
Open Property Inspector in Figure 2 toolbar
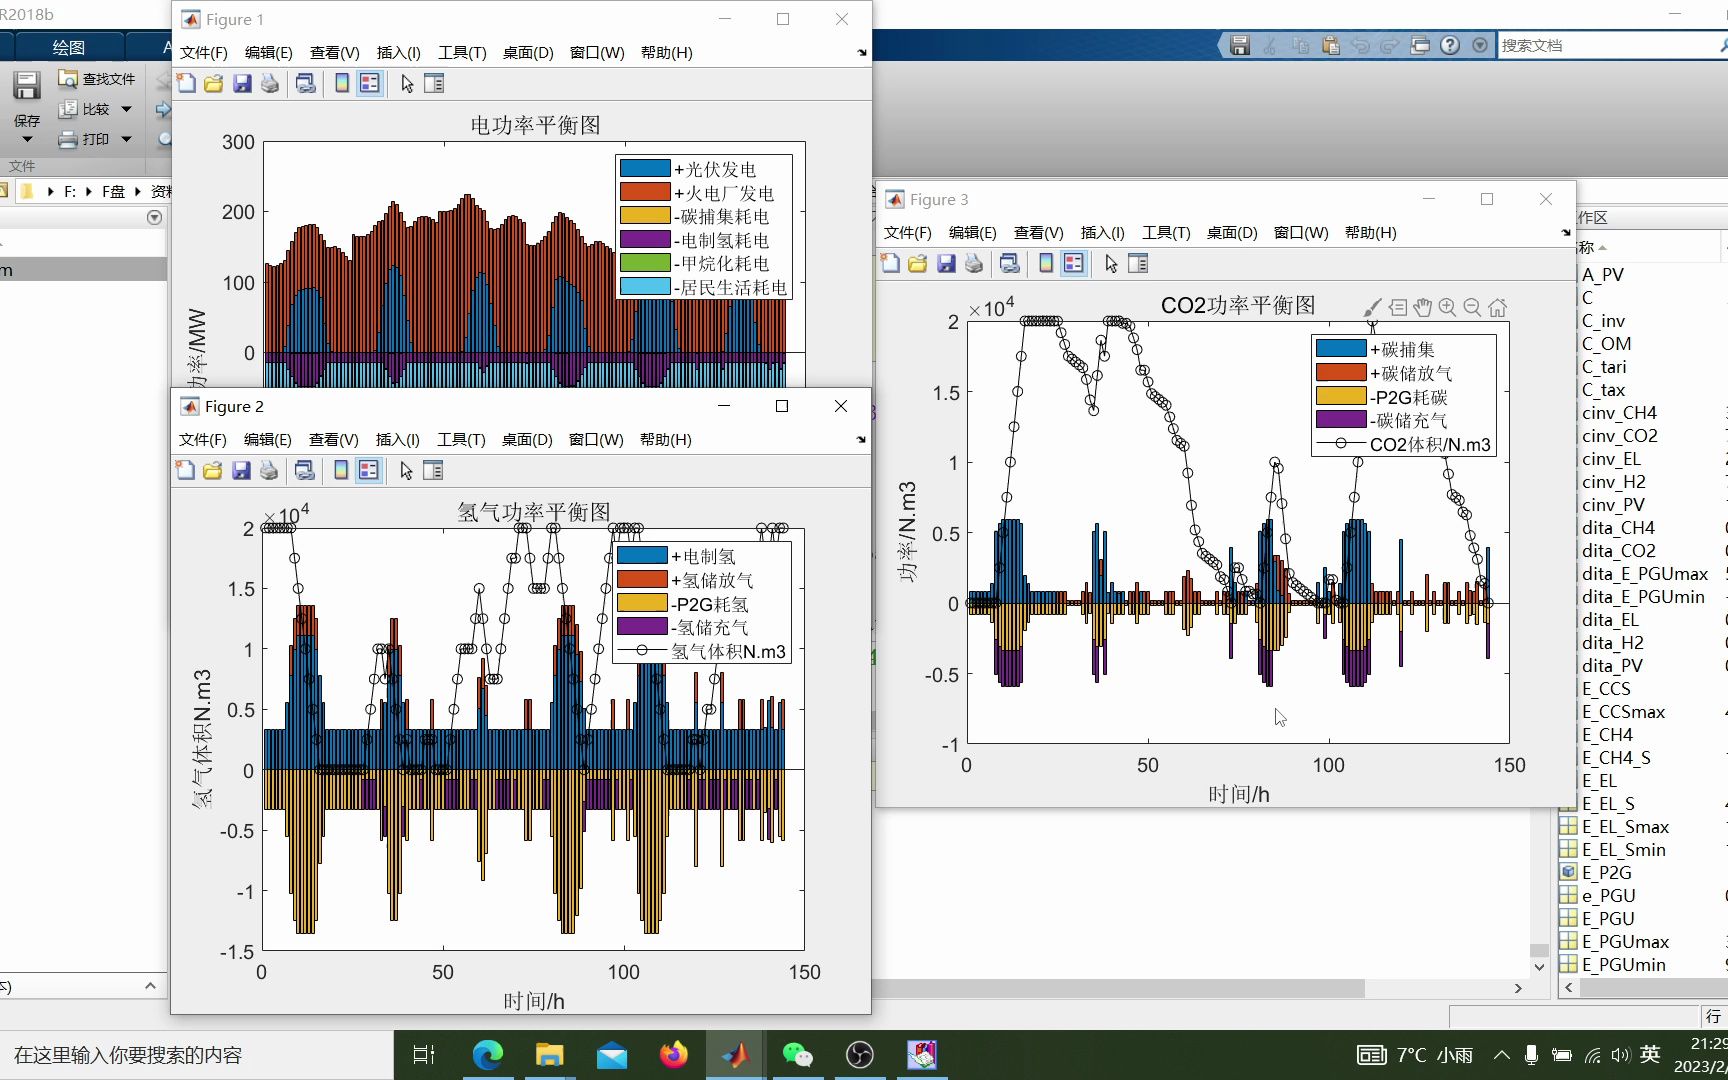[x=433, y=471]
